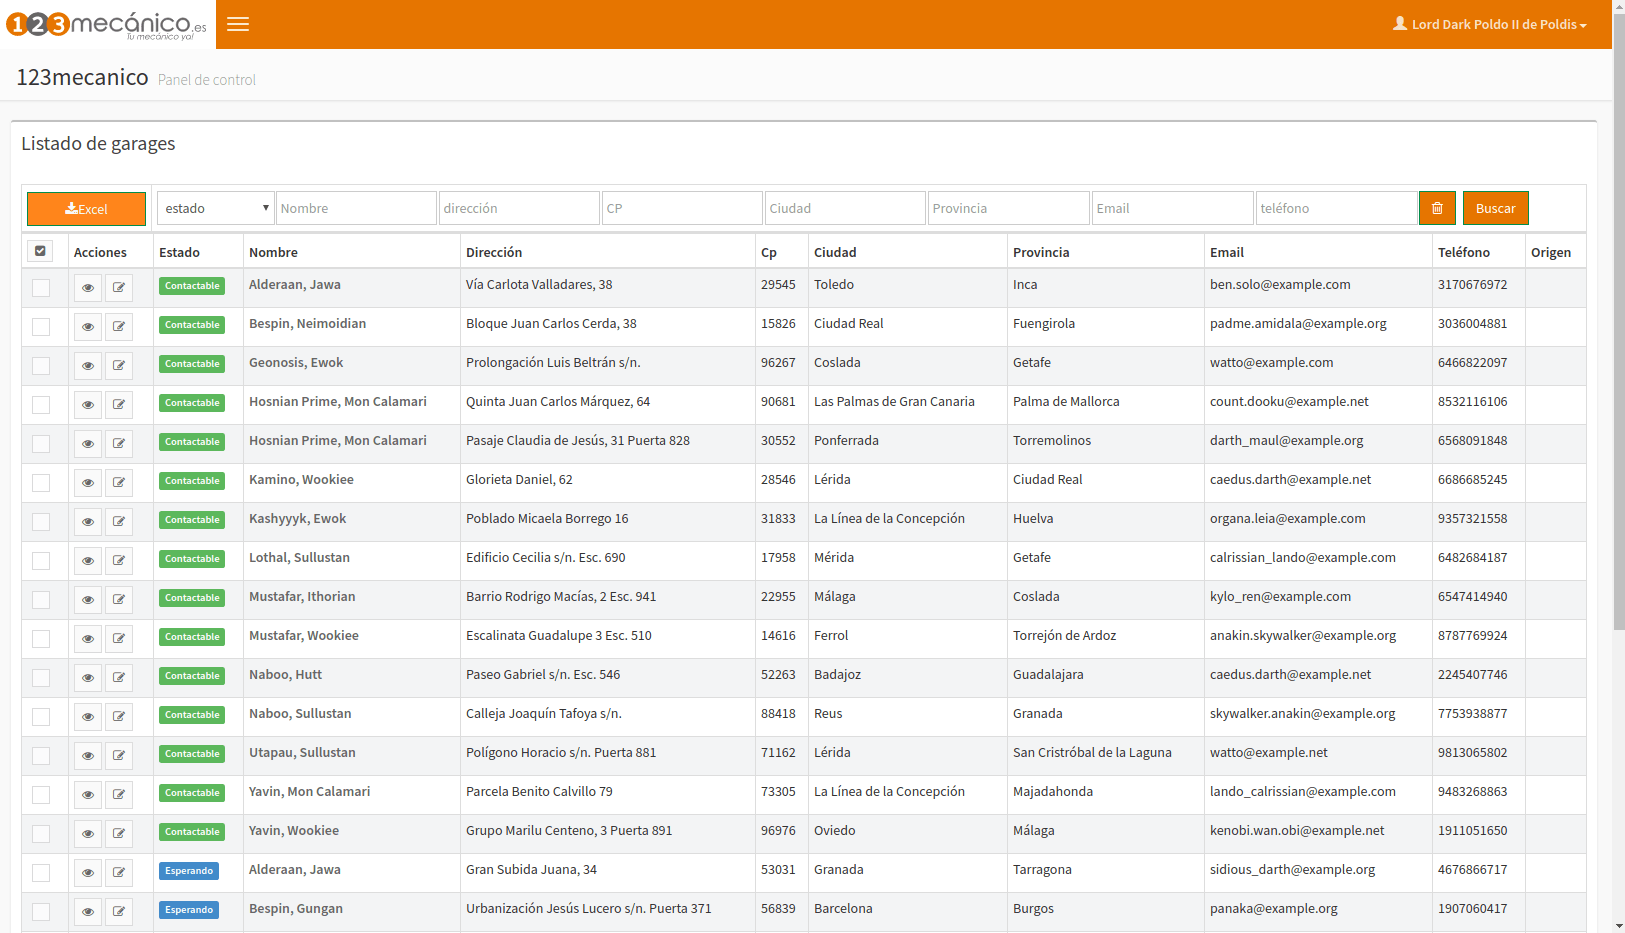The width and height of the screenshot is (1625, 933).
Task: Toggle the select-all checkbox in table header
Action: 40,251
